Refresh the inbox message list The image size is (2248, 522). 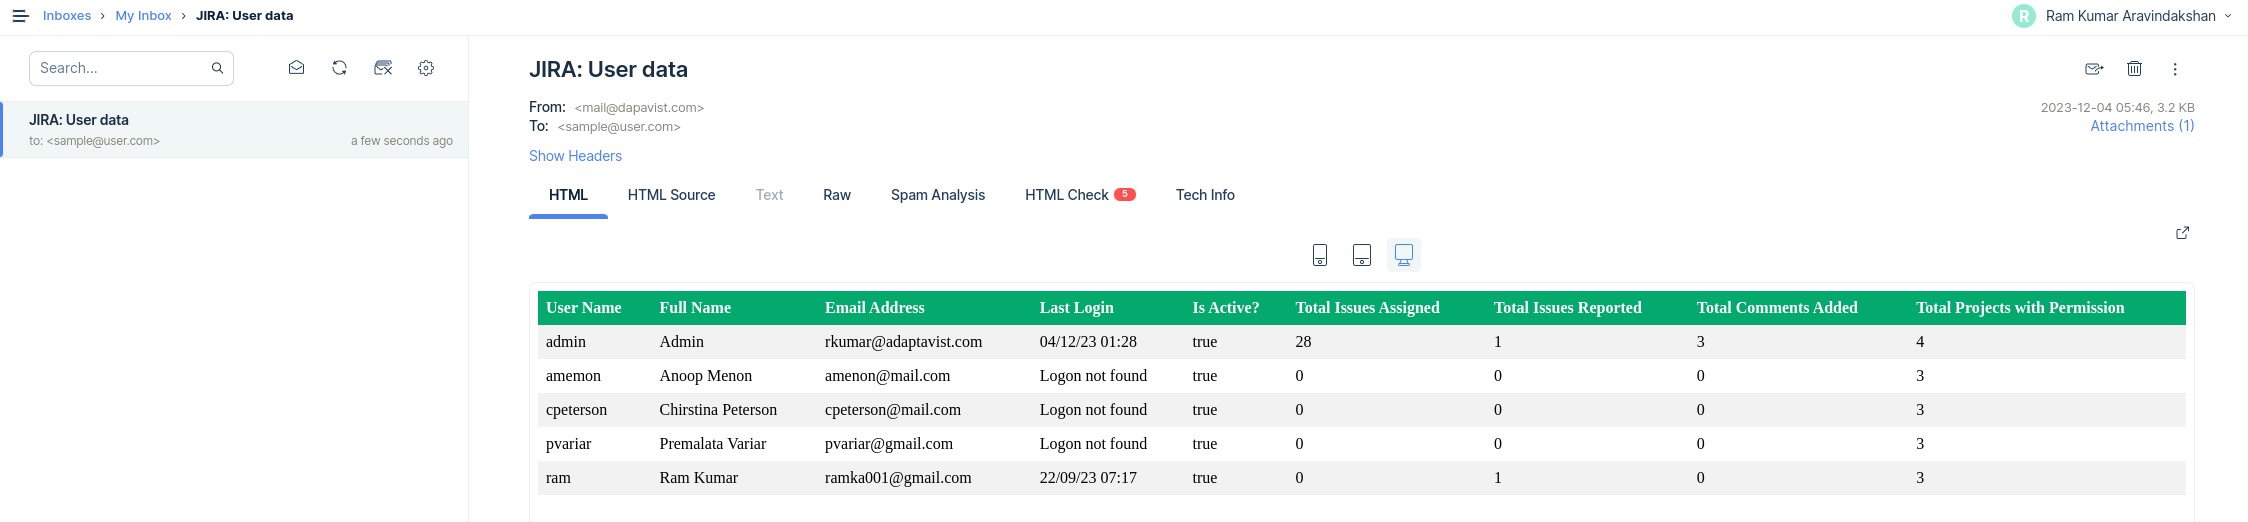pyautogui.click(x=340, y=68)
